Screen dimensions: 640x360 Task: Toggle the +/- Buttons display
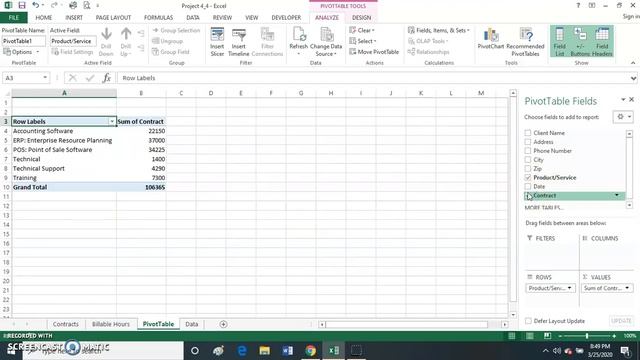point(580,42)
